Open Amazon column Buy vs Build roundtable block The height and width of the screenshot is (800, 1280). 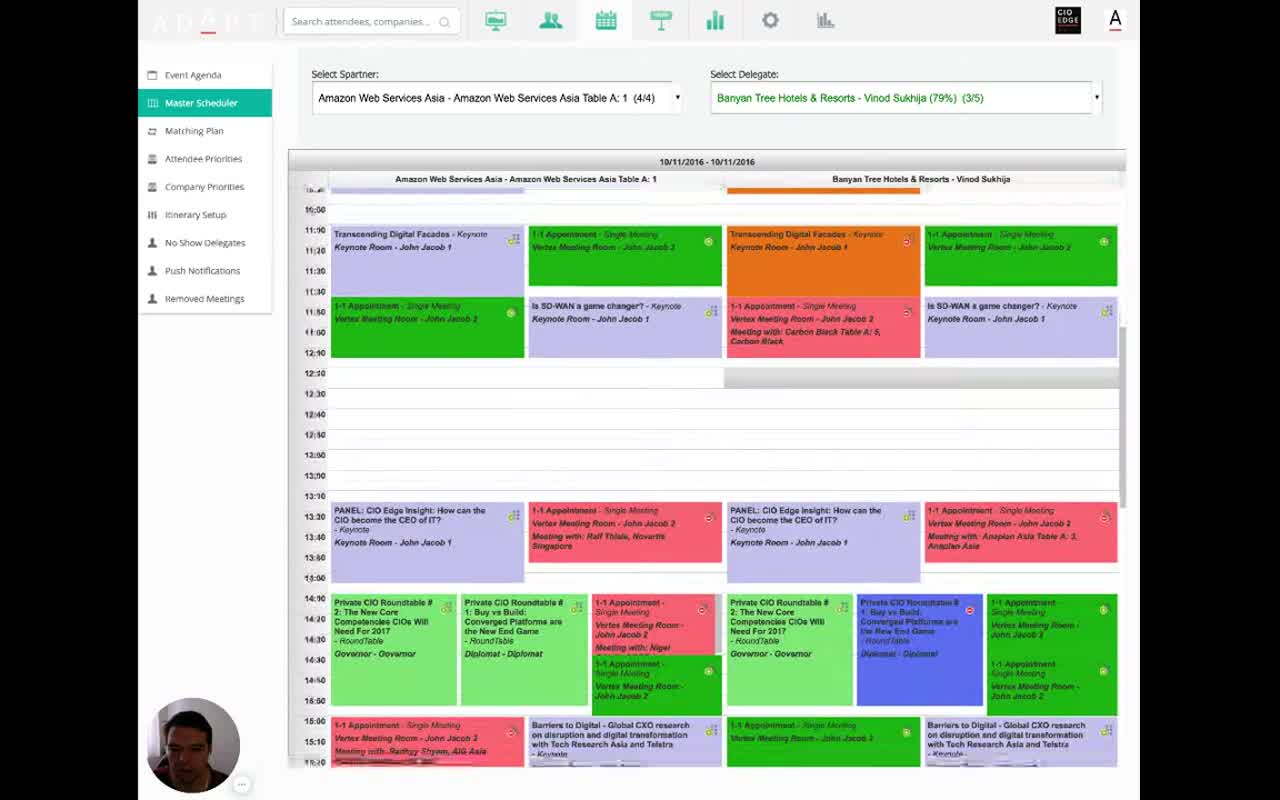click(524, 650)
